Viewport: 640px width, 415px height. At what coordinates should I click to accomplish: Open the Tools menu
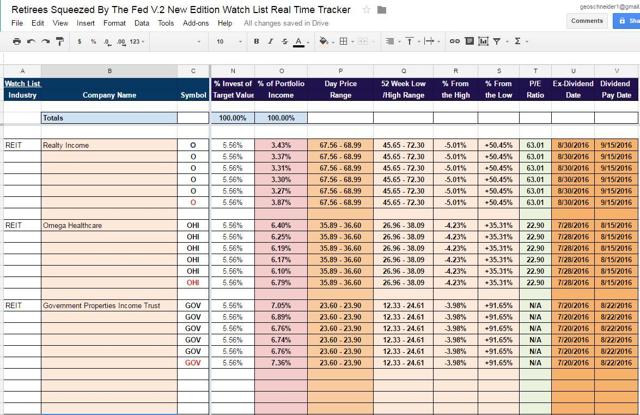click(166, 23)
